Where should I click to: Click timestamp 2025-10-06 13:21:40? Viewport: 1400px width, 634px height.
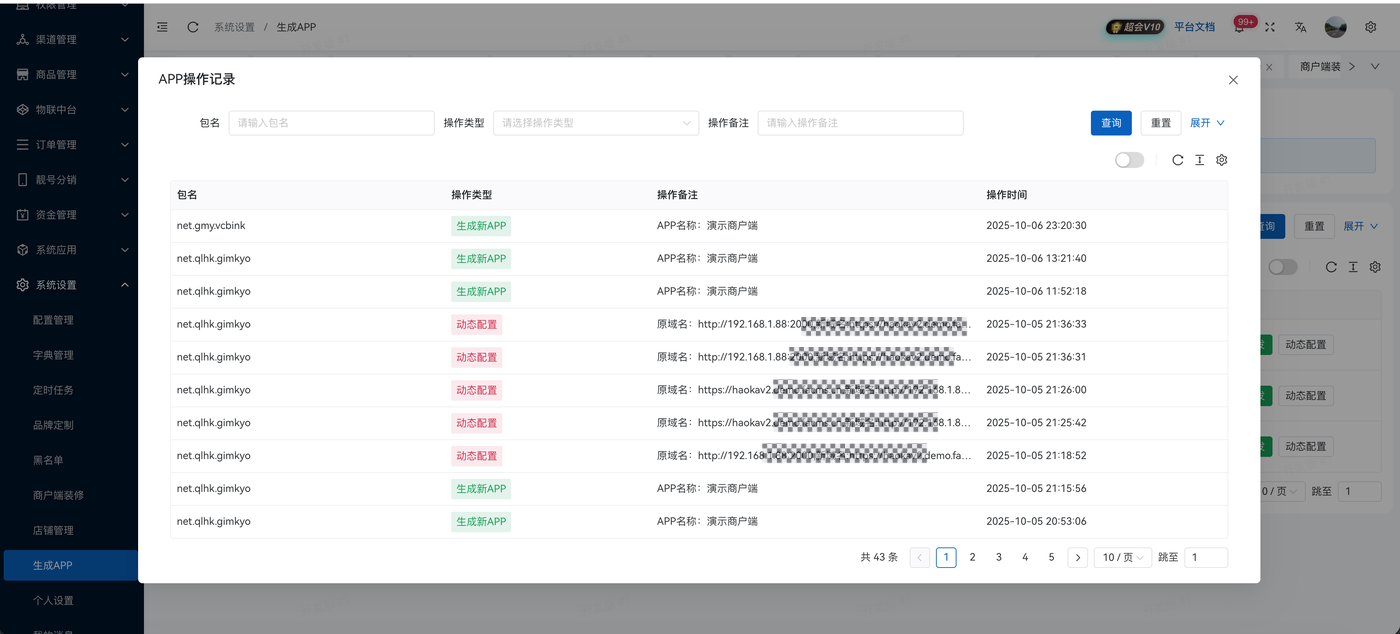point(1036,259)
